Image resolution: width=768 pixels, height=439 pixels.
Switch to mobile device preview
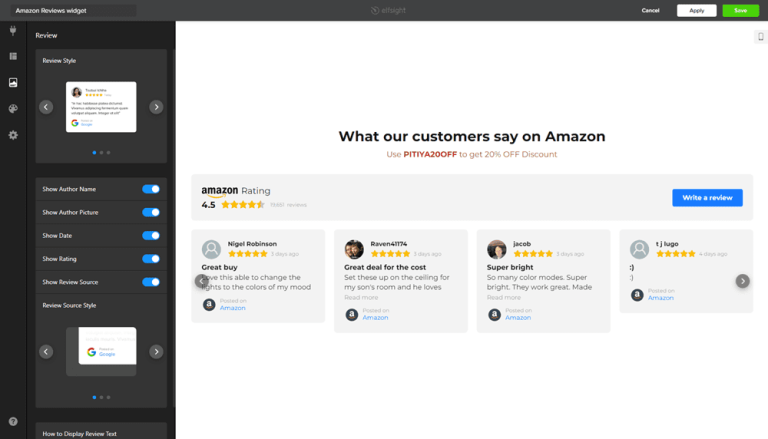760,37
